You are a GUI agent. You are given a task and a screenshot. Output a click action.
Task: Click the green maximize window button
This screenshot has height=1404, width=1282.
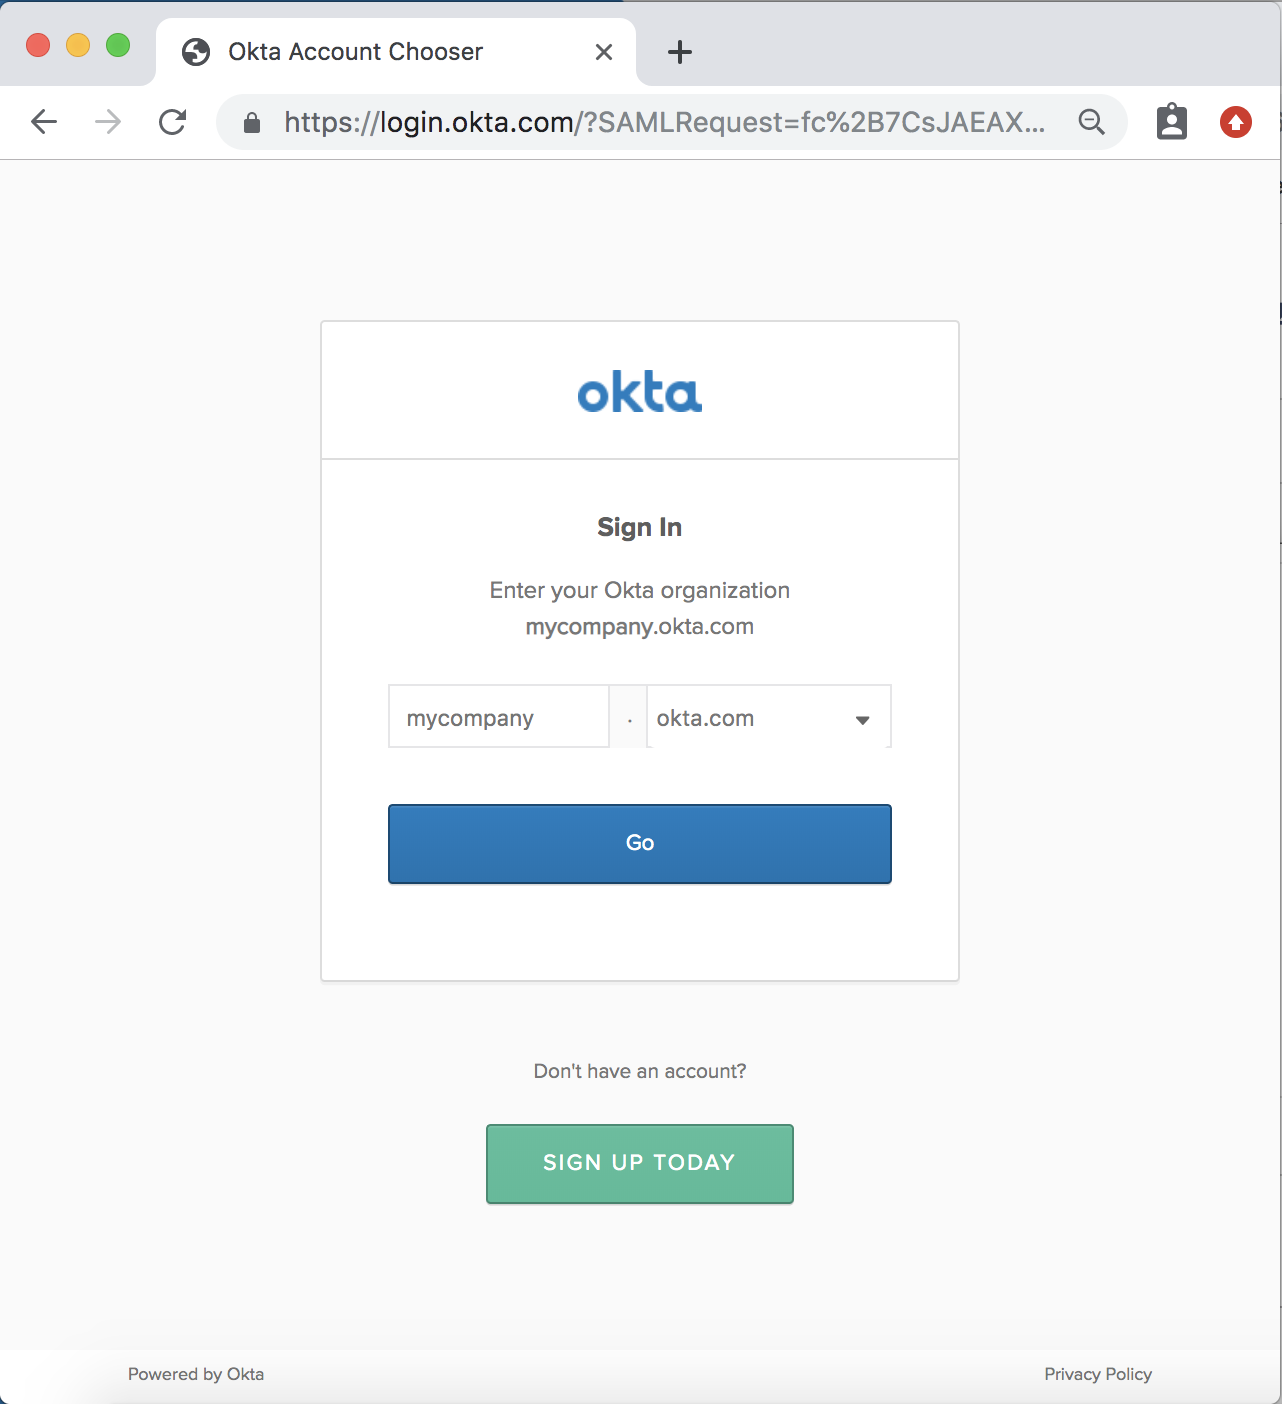tap(118, 45)
